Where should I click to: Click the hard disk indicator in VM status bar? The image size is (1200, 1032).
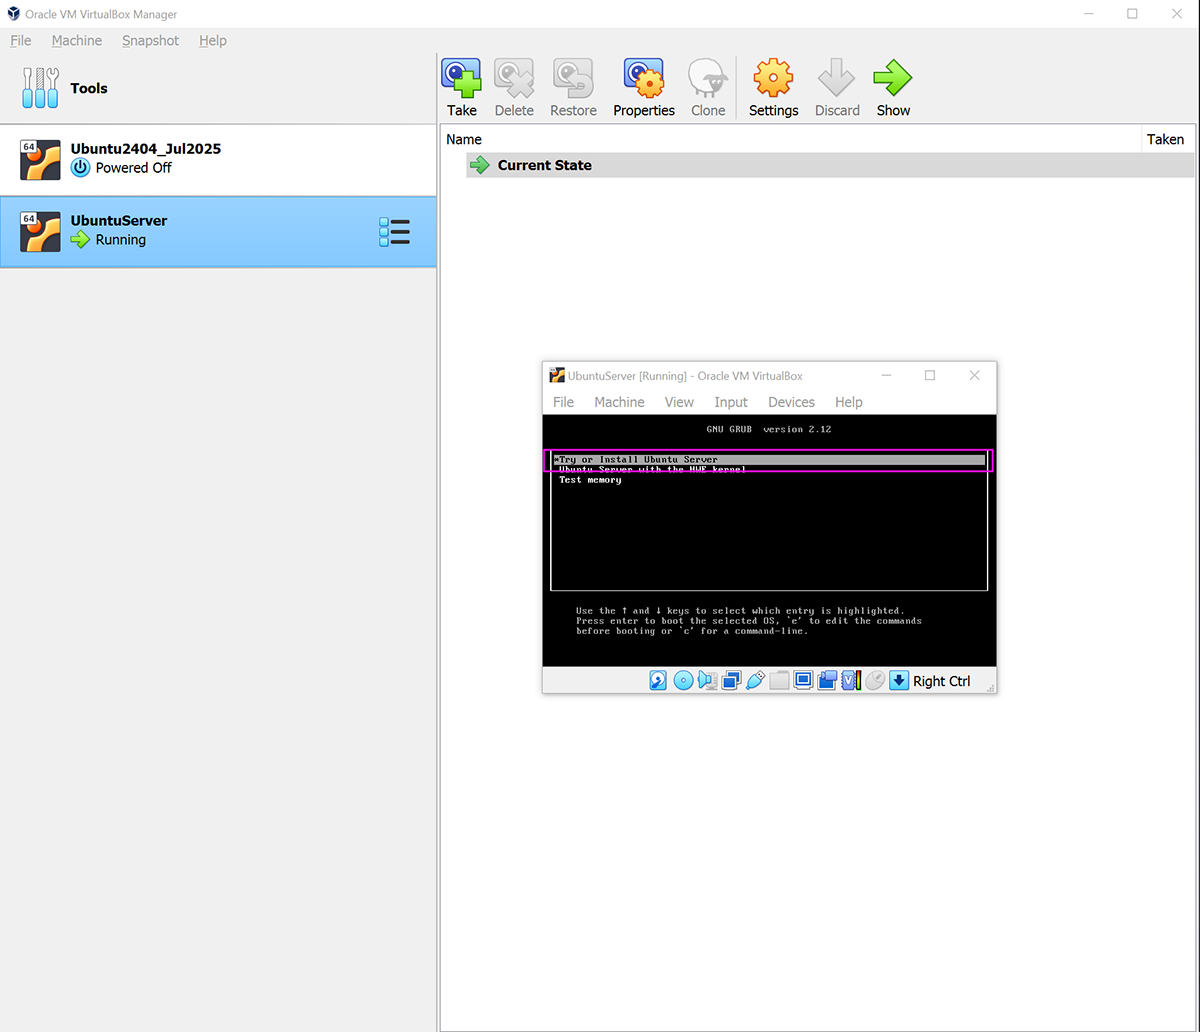(658, 680)
